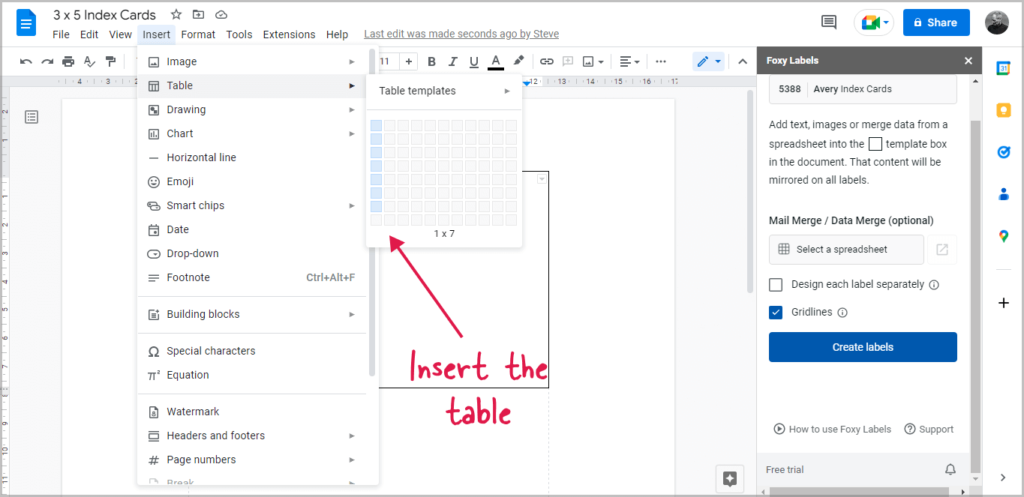
Task: Open the Edit menu
Action: tap(89, 35)
